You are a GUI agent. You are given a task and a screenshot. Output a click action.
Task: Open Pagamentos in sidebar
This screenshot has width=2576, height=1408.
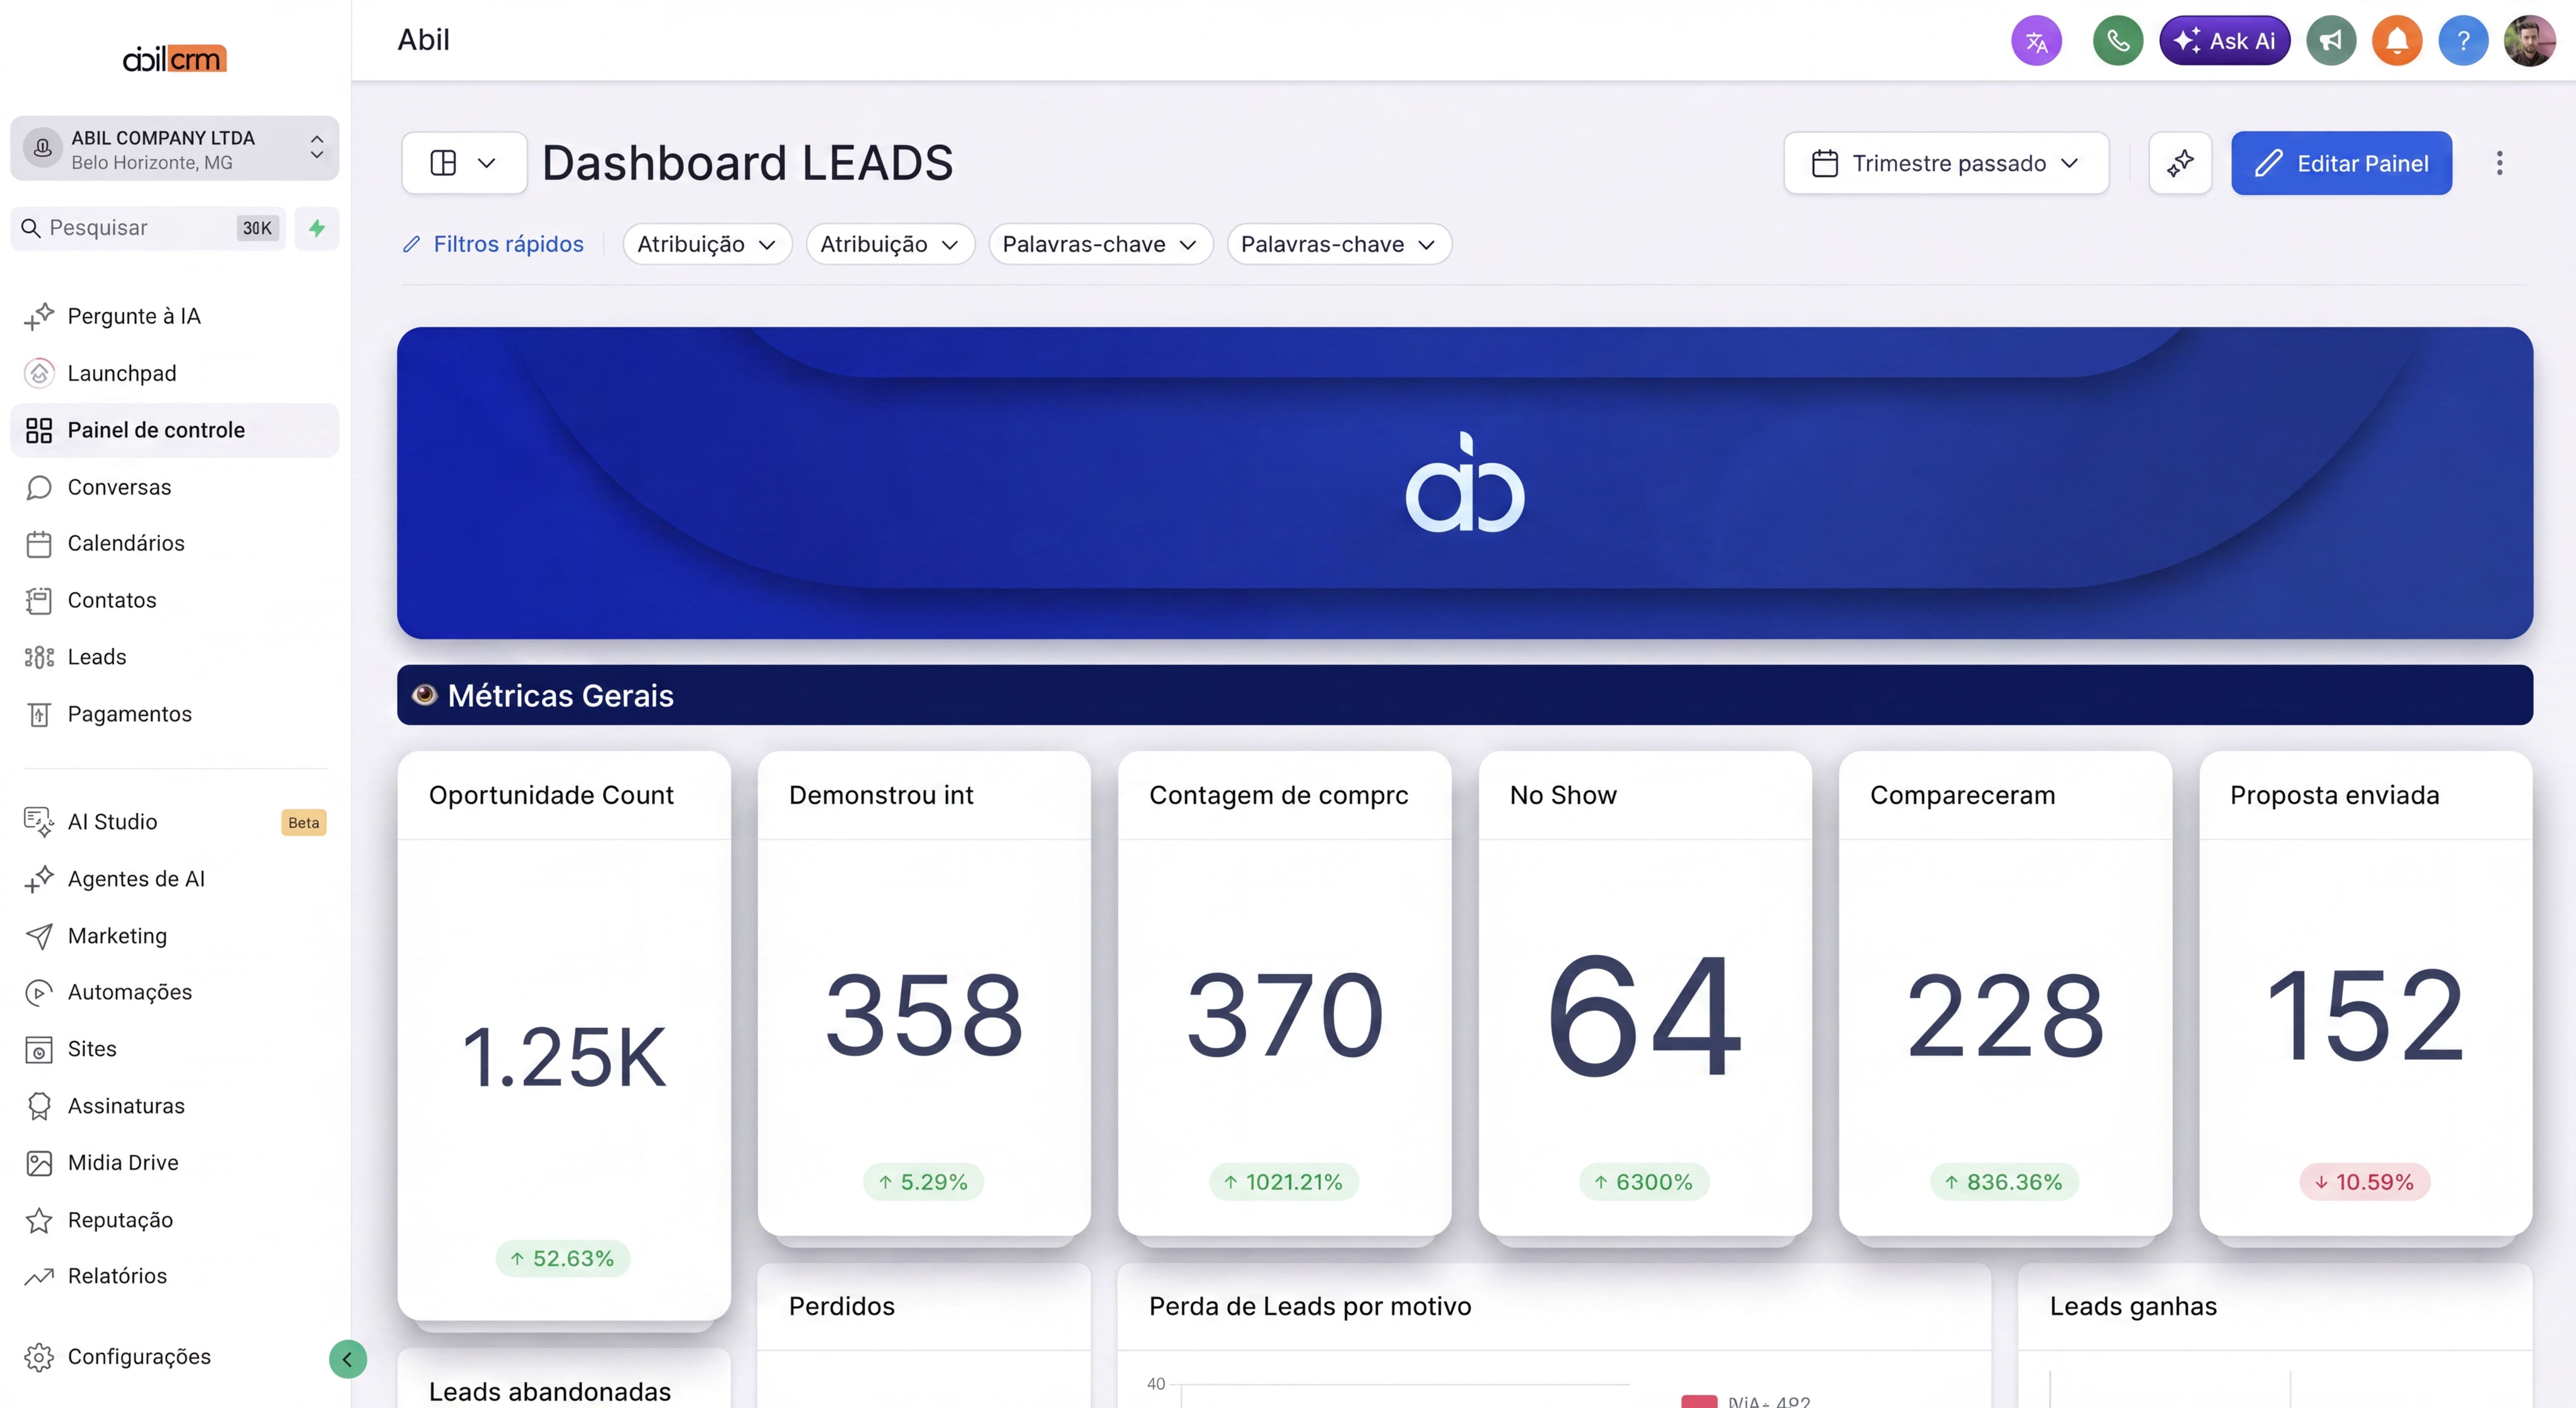[175, 714]
